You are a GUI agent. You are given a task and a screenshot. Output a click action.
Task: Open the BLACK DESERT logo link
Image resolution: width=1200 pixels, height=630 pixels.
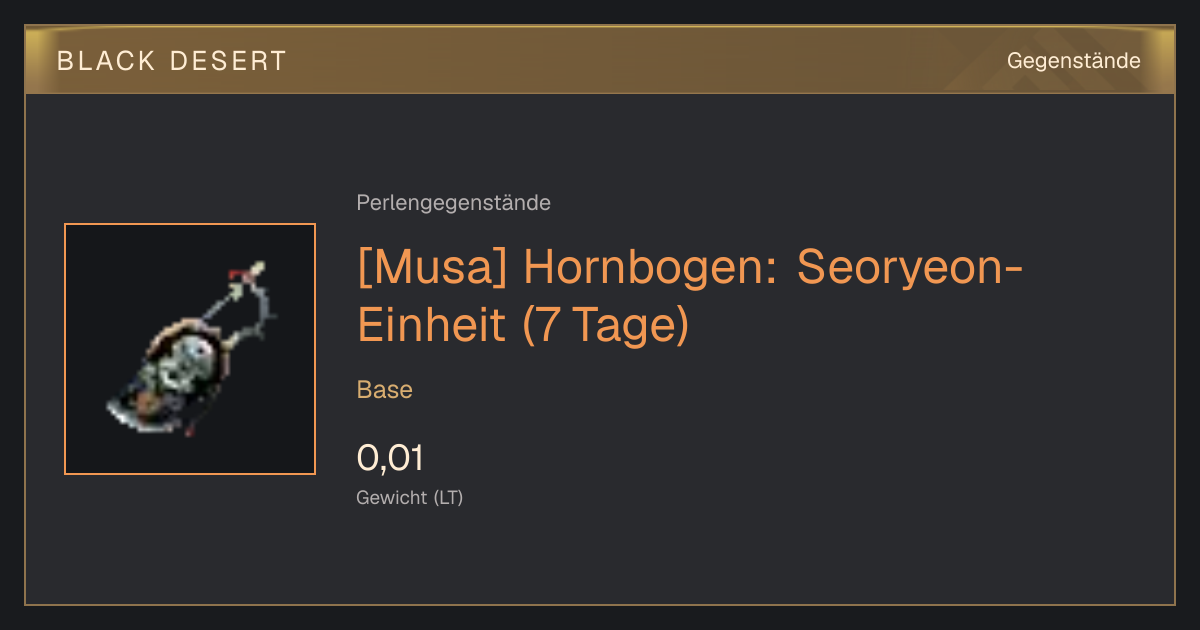pos(172,61)
